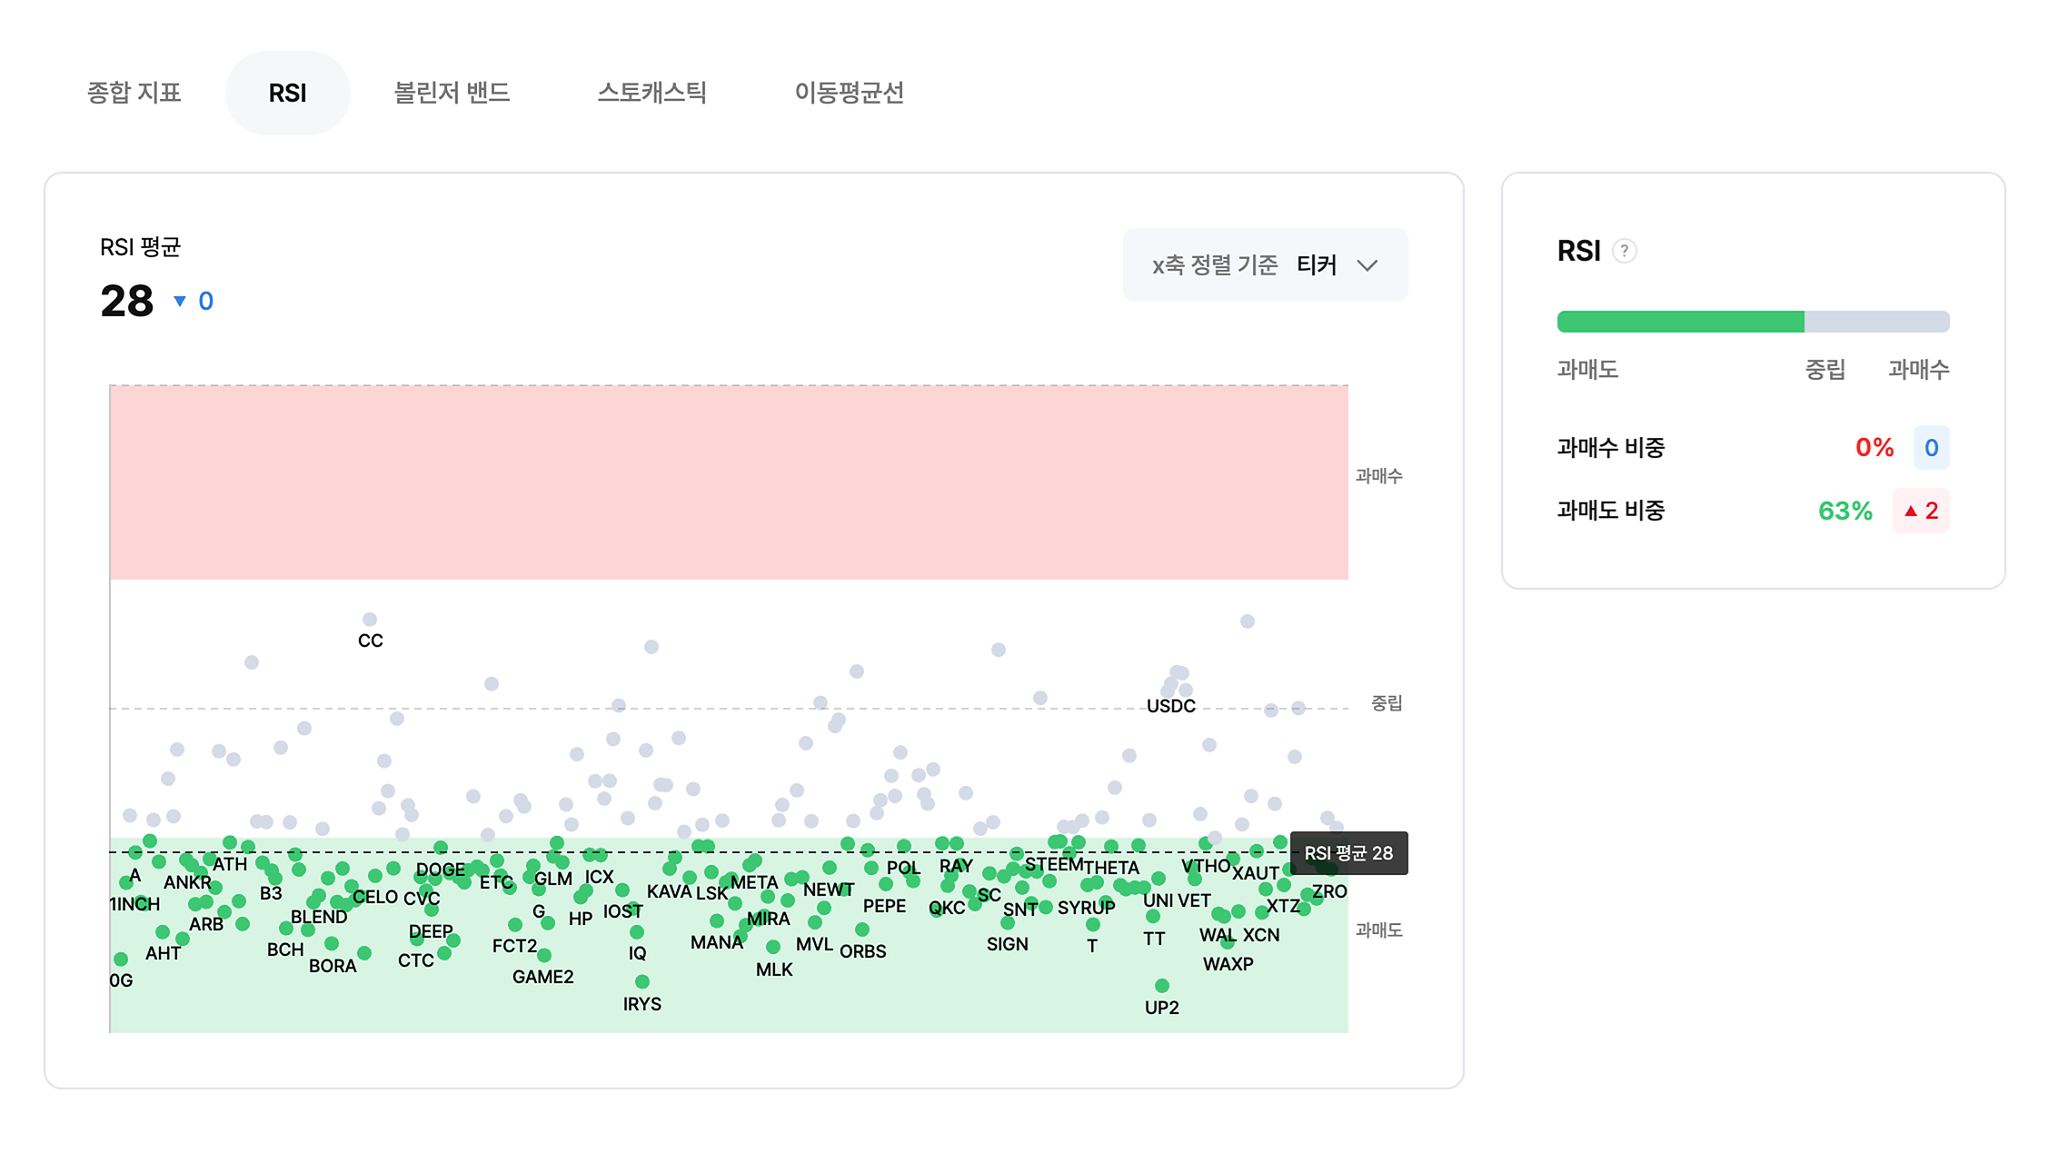Viewport: 2048px width, 1152px height.
Task: Click the RSI help question mark icon
Action: tap(1625, 251)
